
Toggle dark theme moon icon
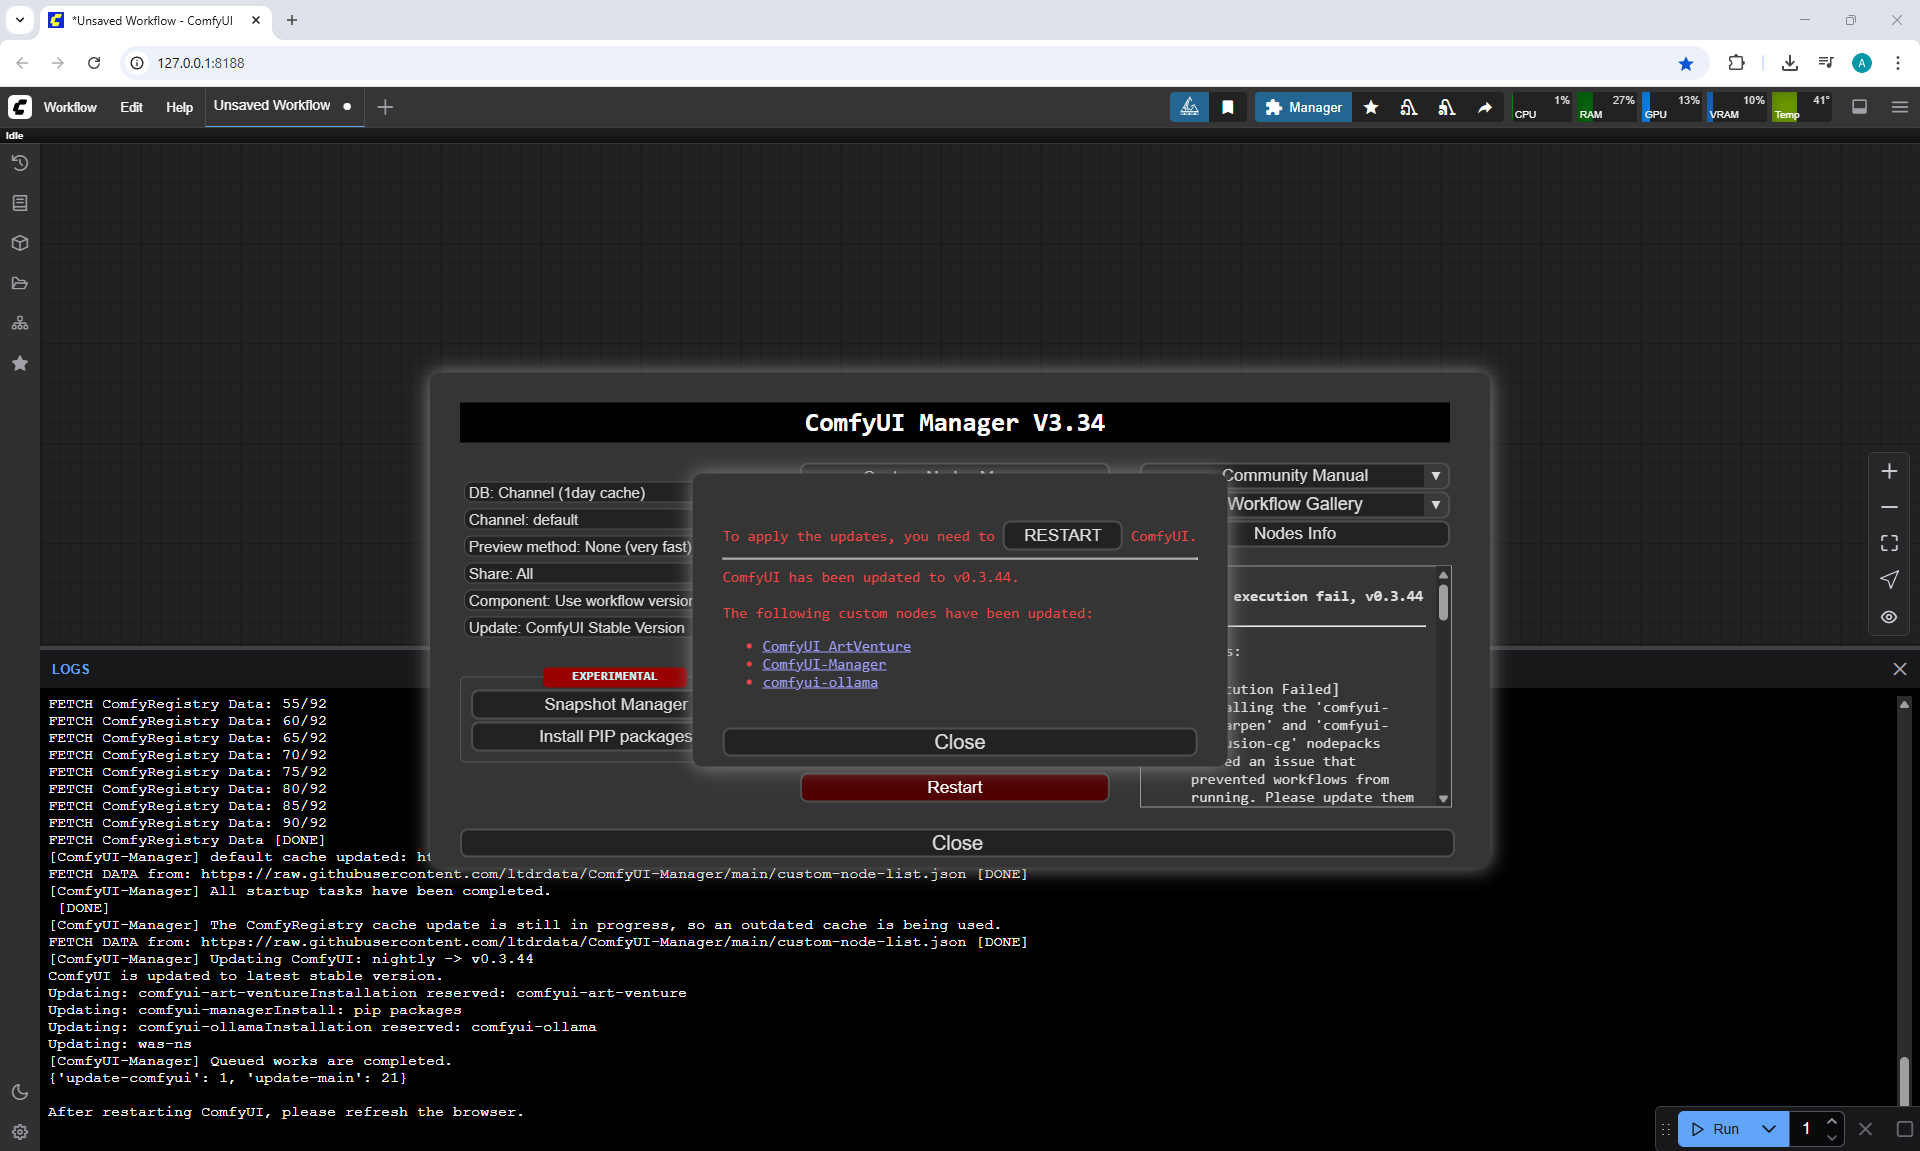[x=19, y=1092]
